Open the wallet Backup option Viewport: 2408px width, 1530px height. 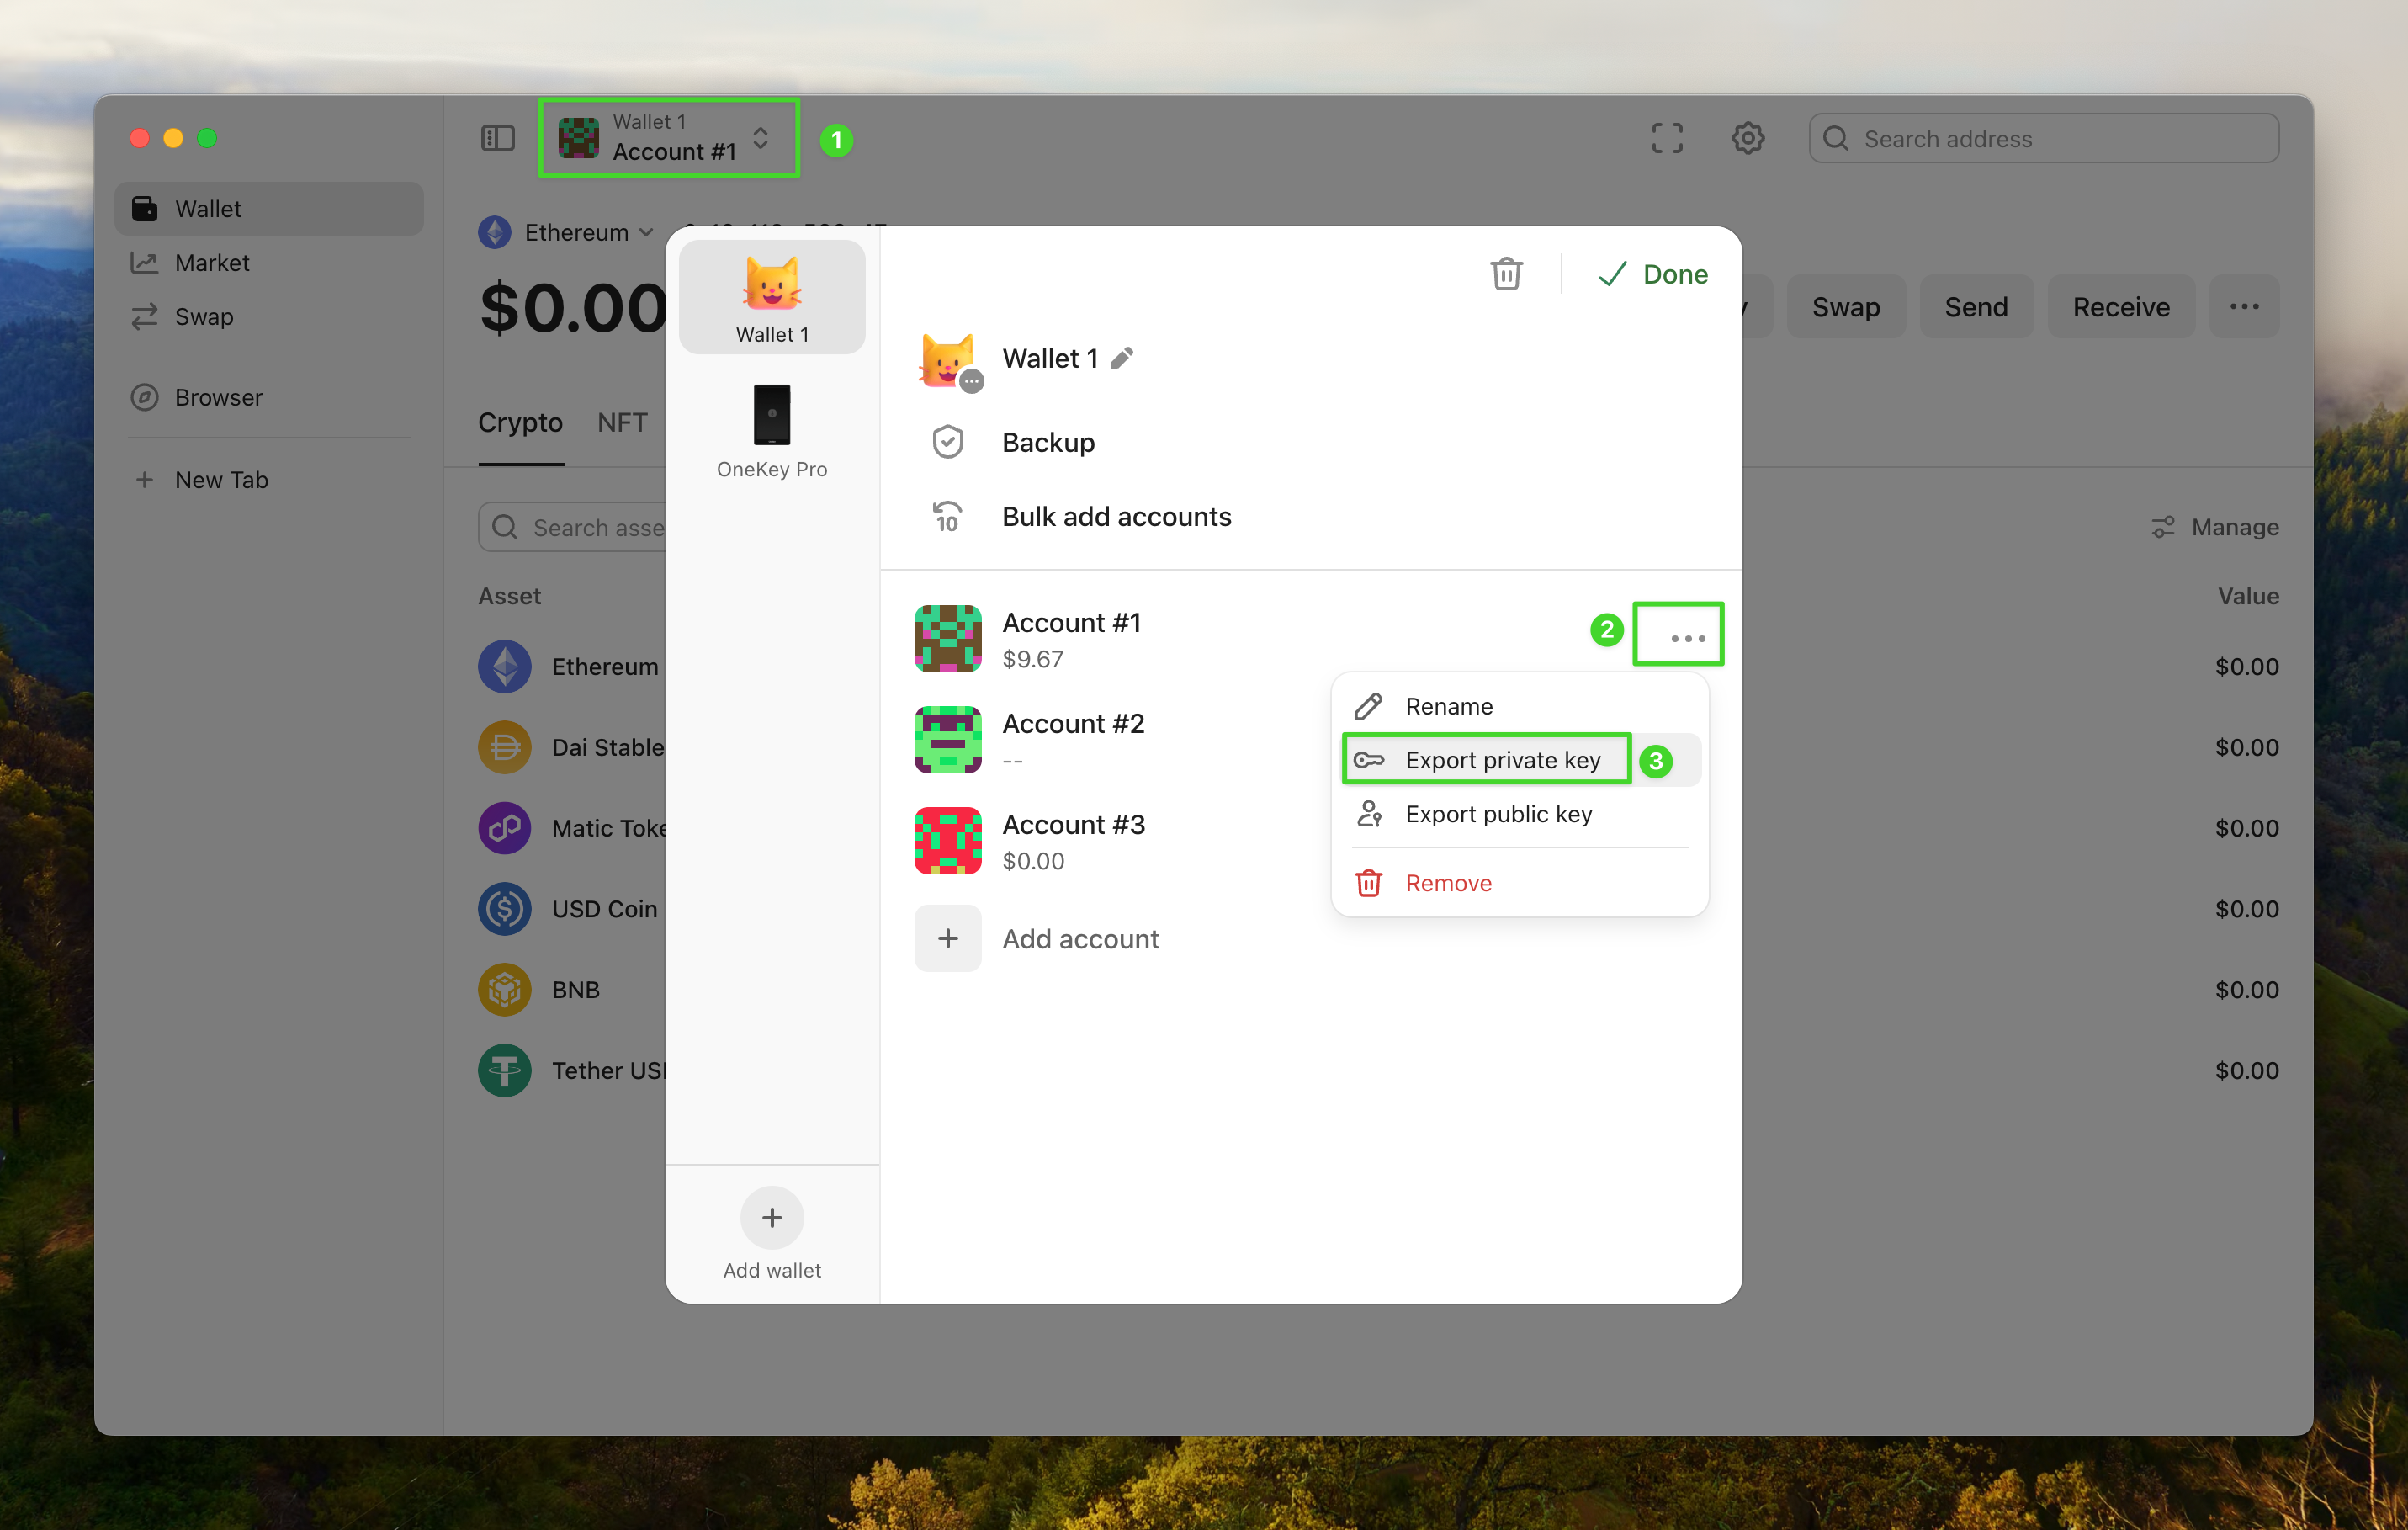(x=1310, y=441)
